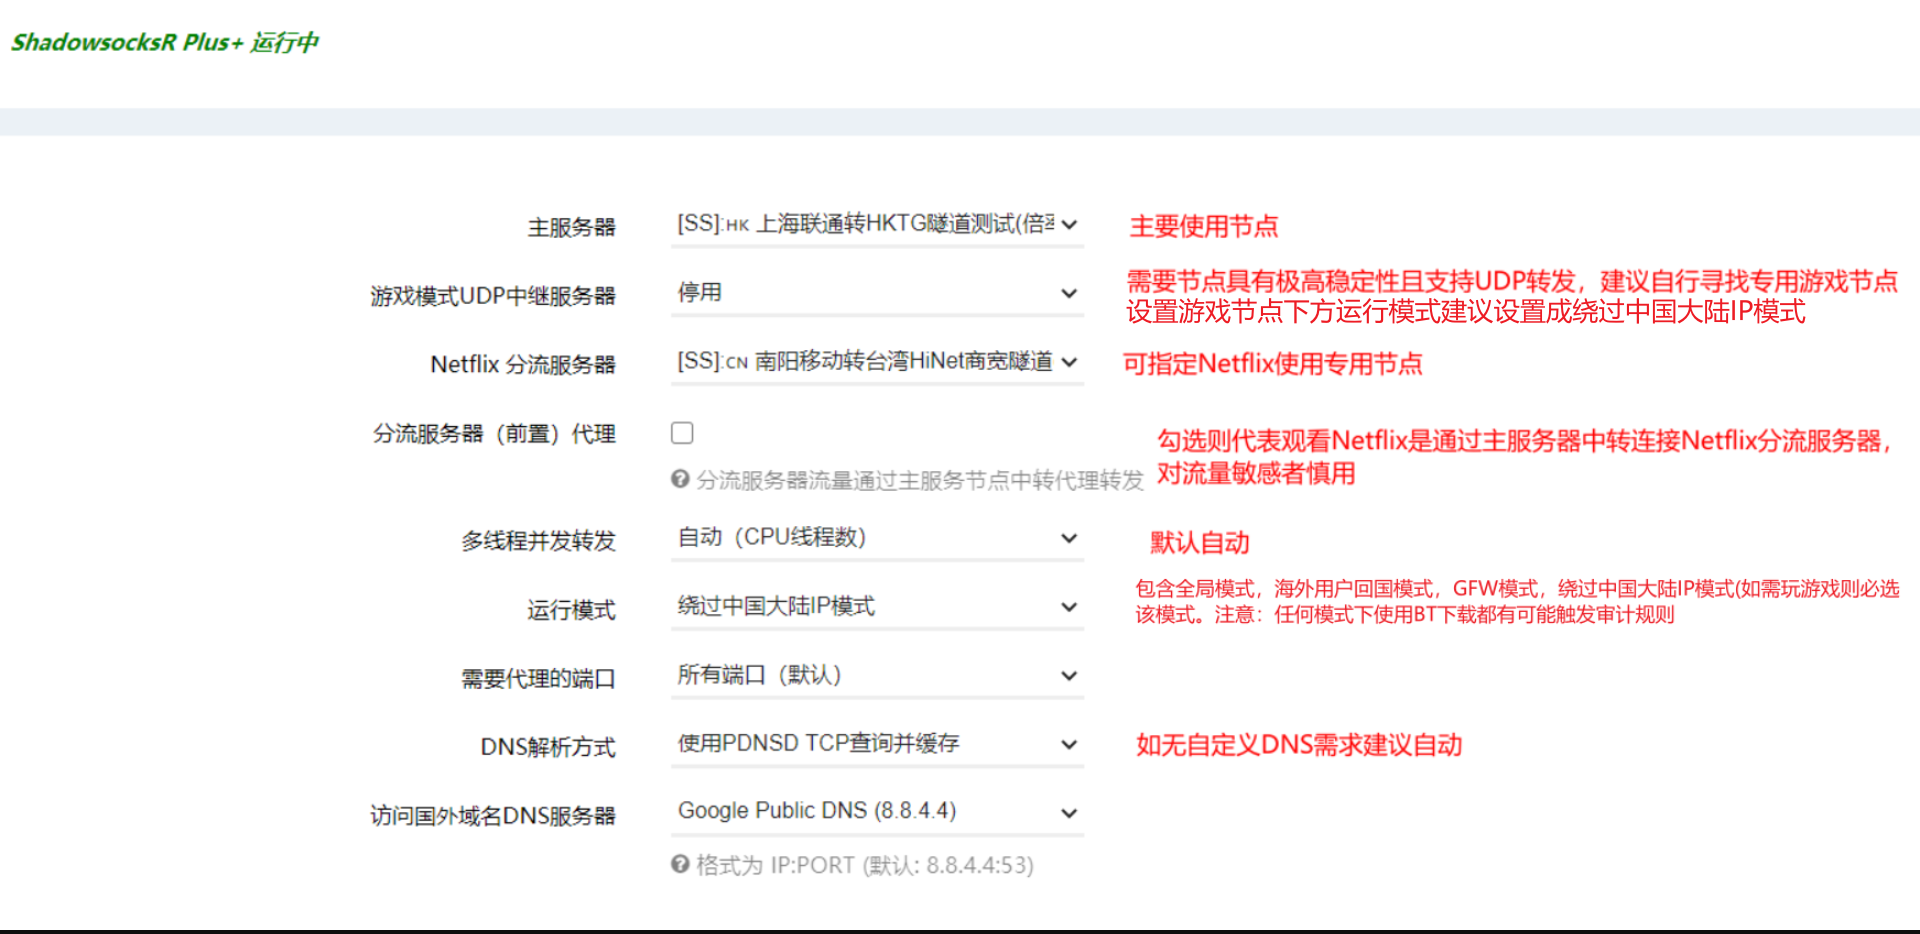1920x934 pixels.
Task: Click the red 默认自动 annotation text
Action: coord(1200,543)
